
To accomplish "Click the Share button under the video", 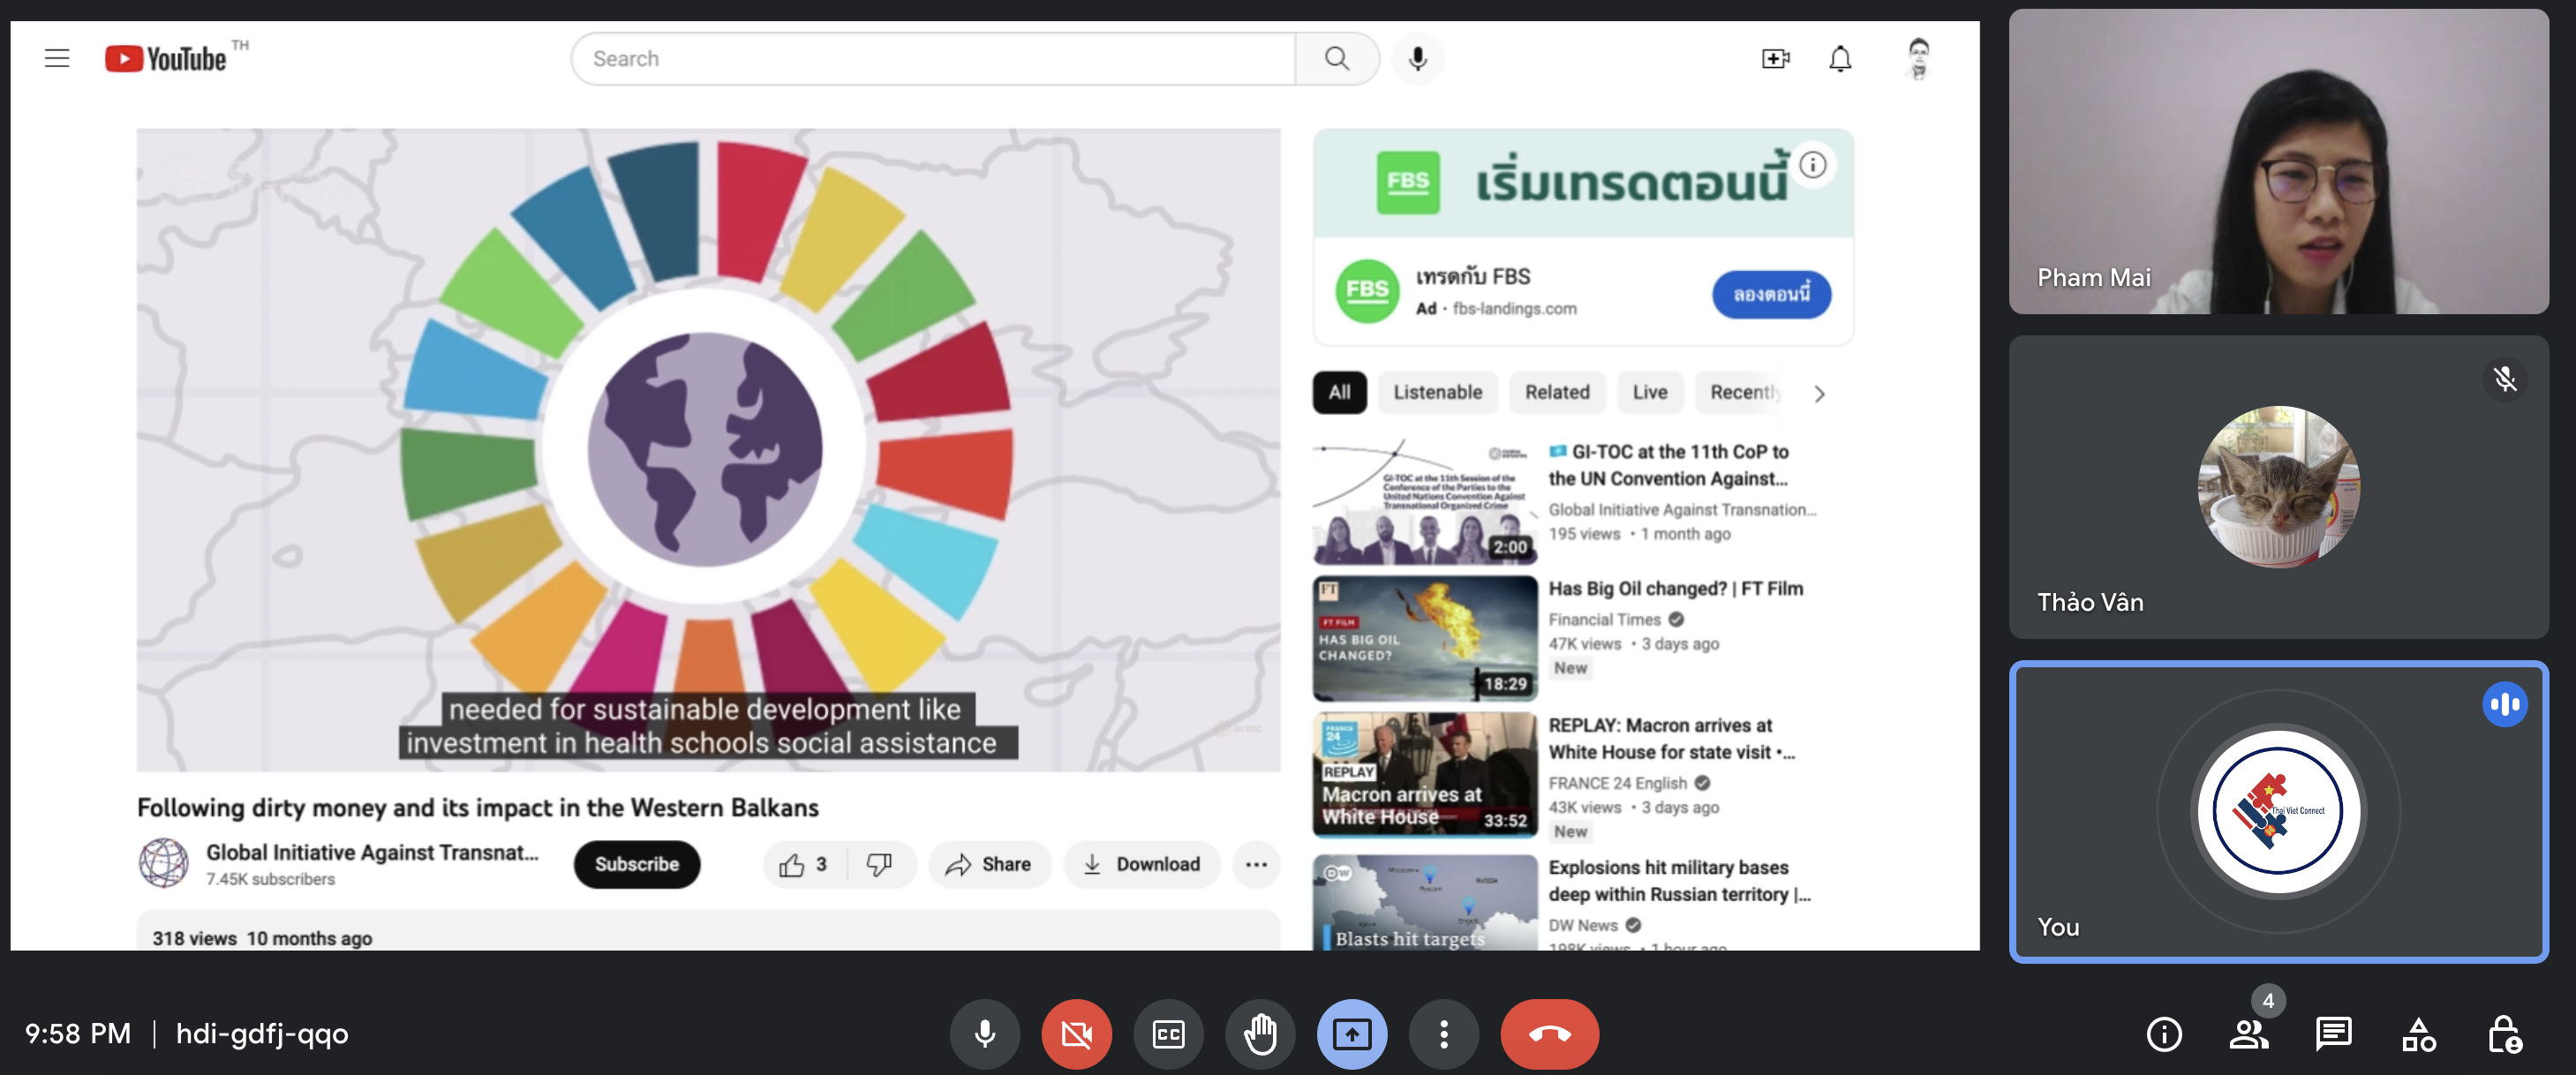I will [988, 864].
